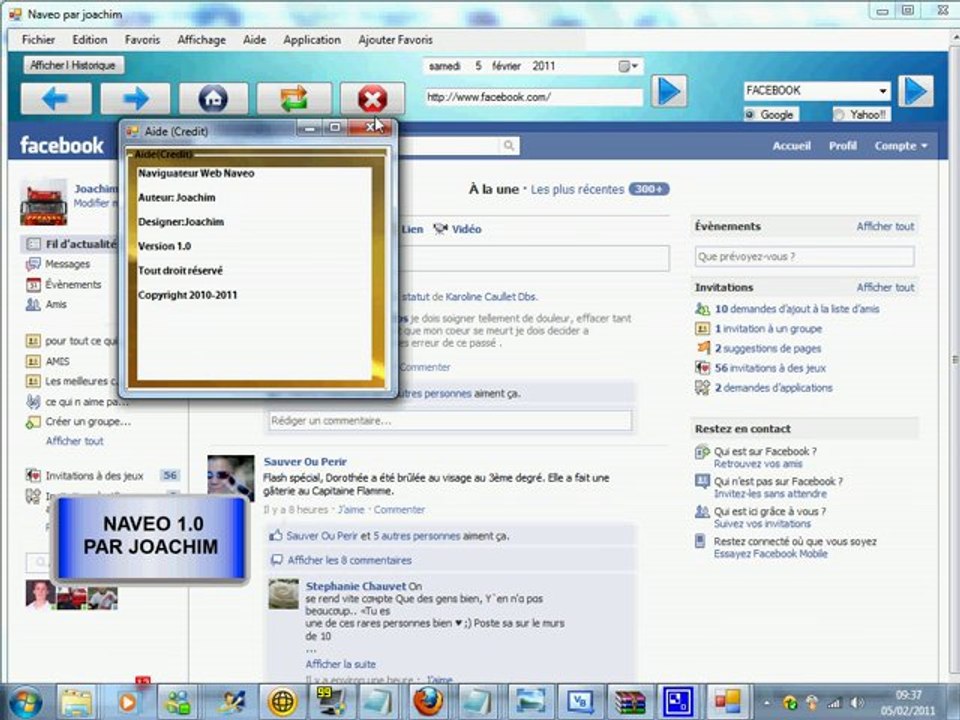Open 2 suggestions de pages link

(768, 349)
